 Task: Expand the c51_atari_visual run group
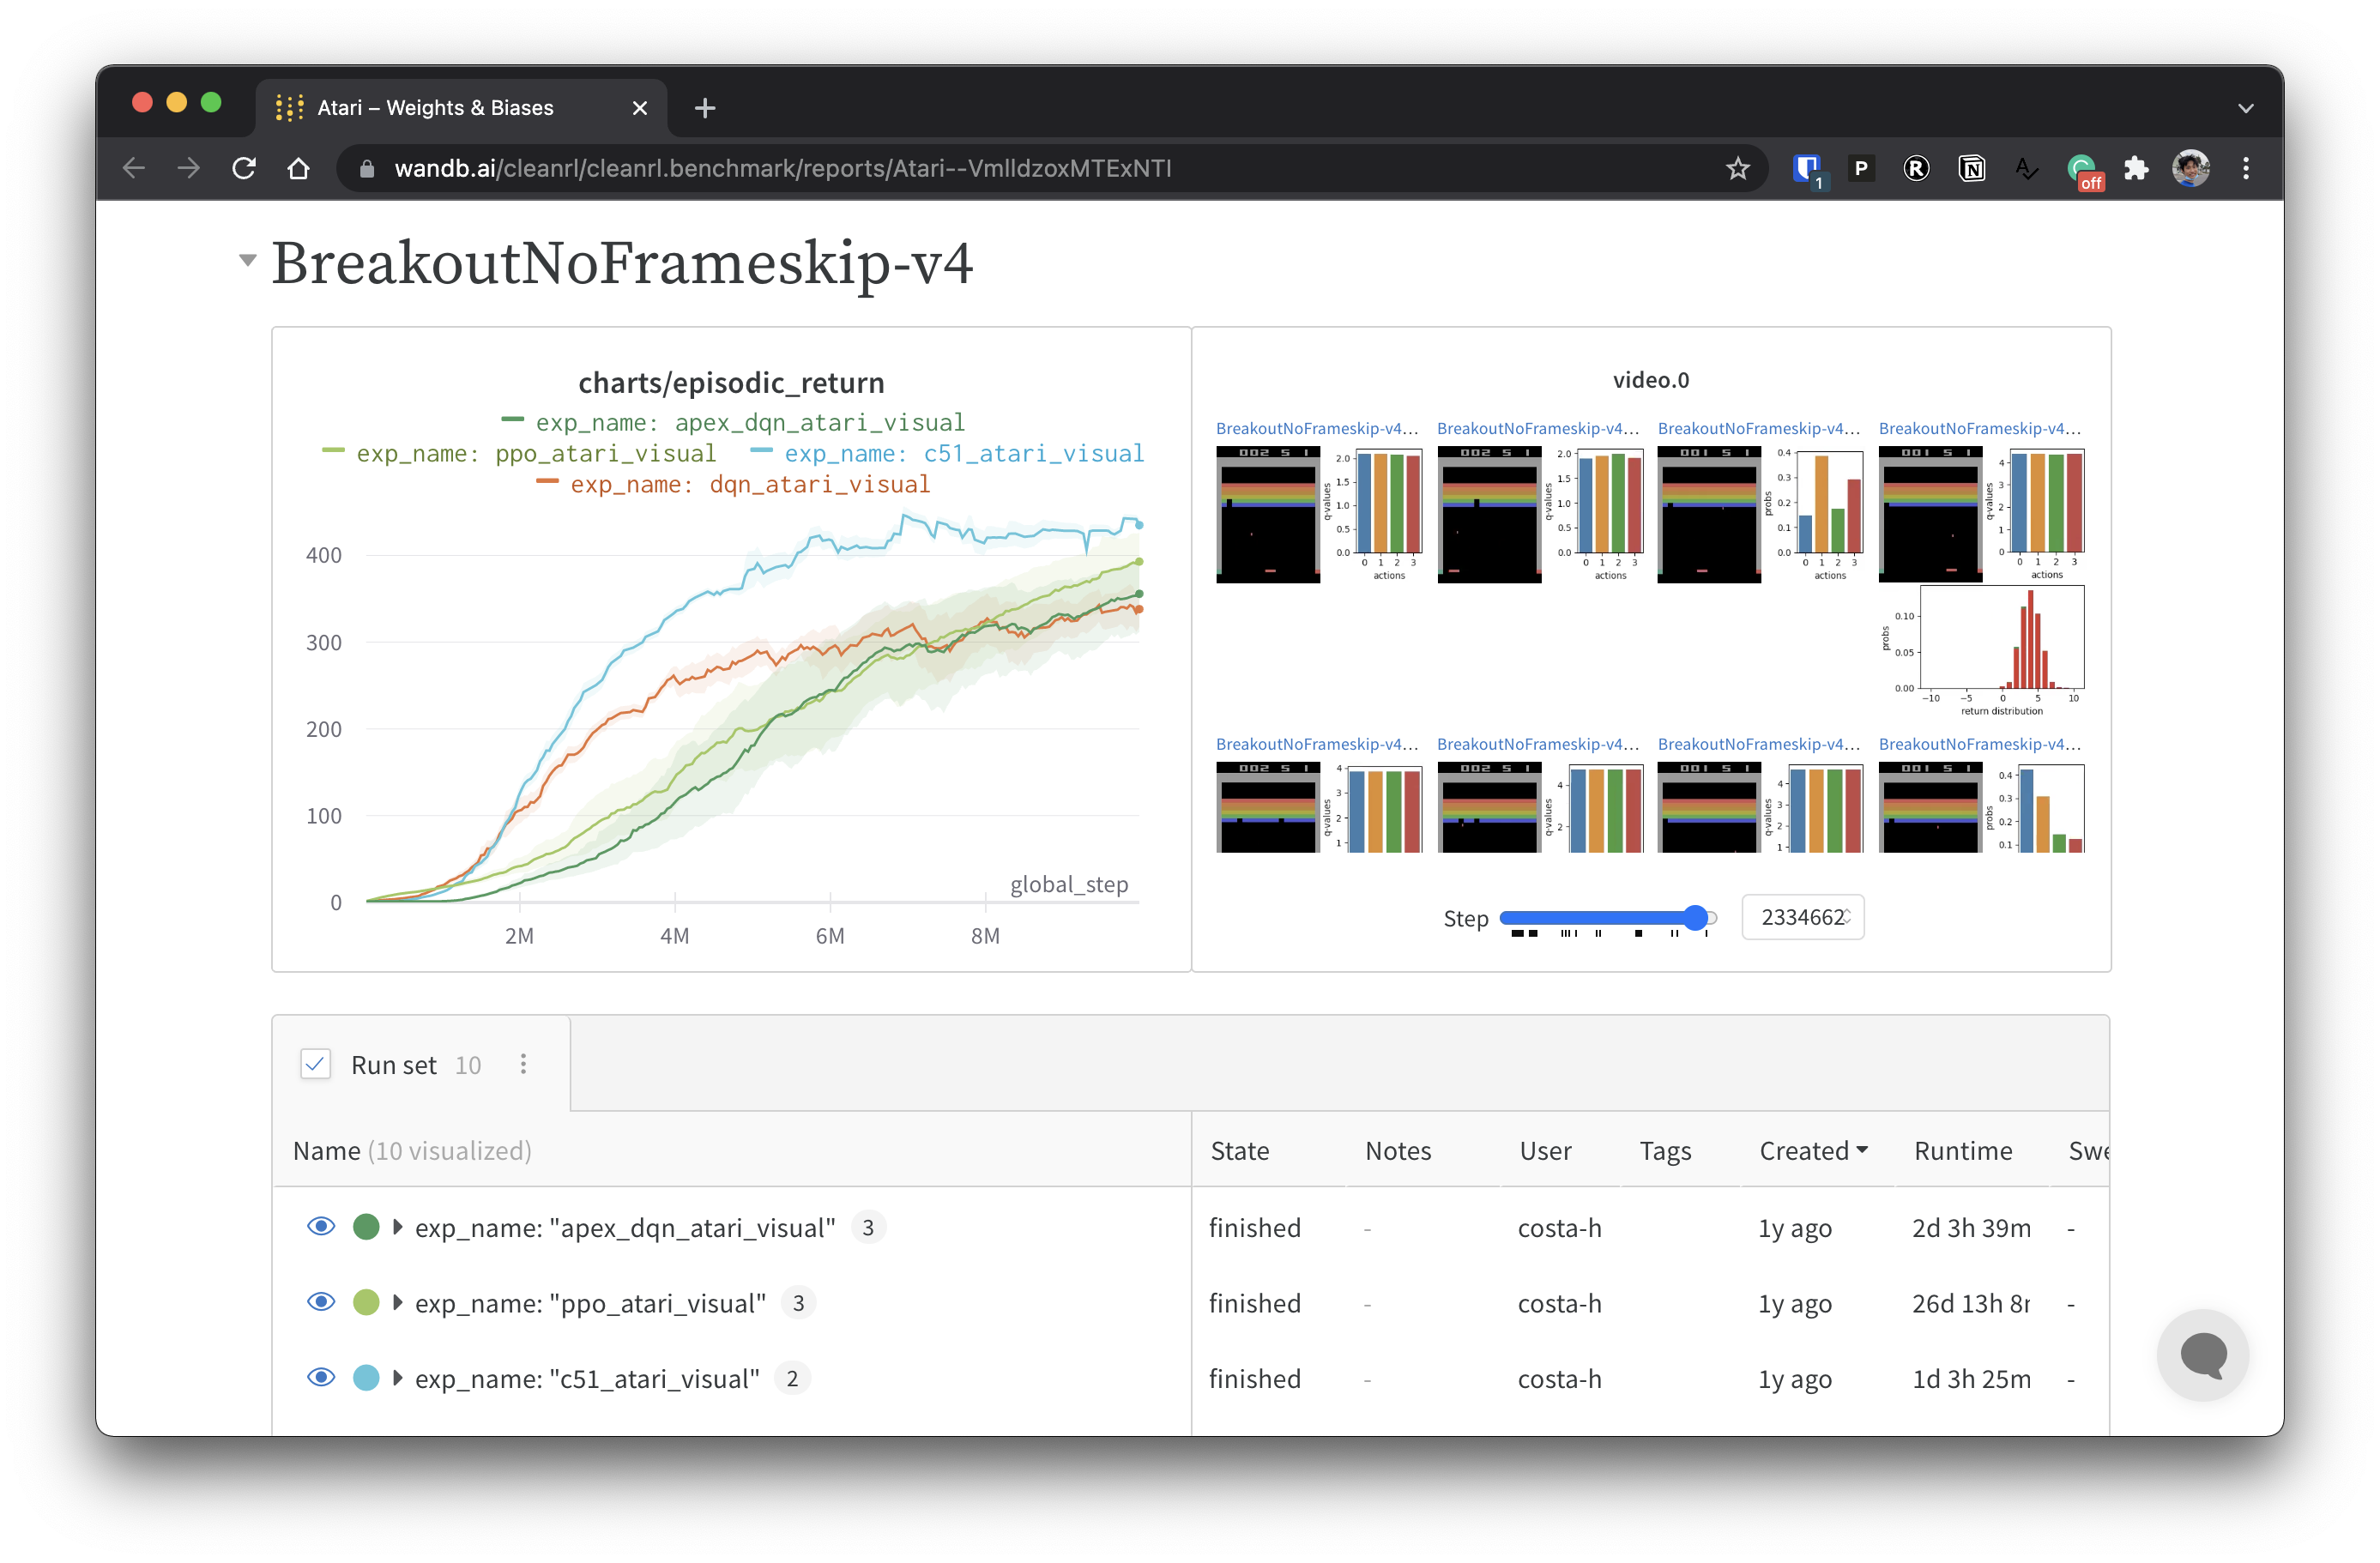click(398, 1378)
